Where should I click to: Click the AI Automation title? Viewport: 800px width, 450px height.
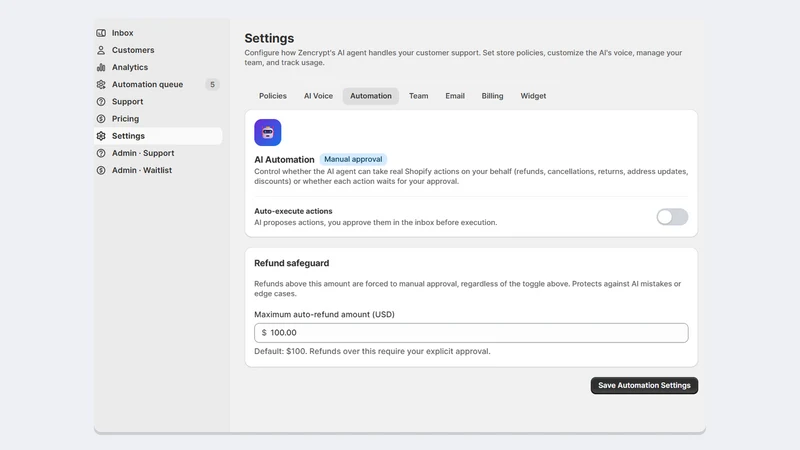coord(284,160)
